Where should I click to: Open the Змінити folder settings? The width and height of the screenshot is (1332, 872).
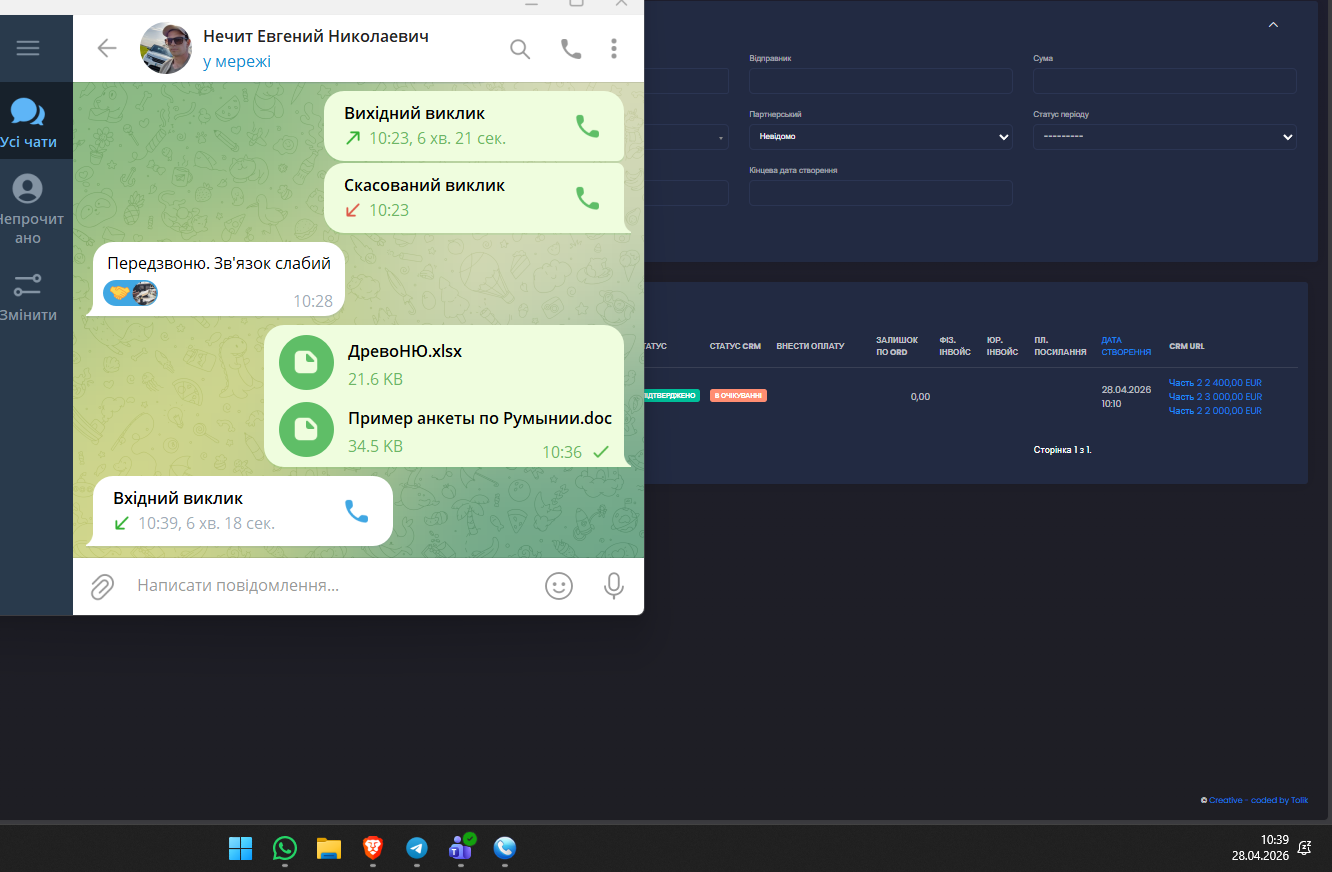pos(28,297)
